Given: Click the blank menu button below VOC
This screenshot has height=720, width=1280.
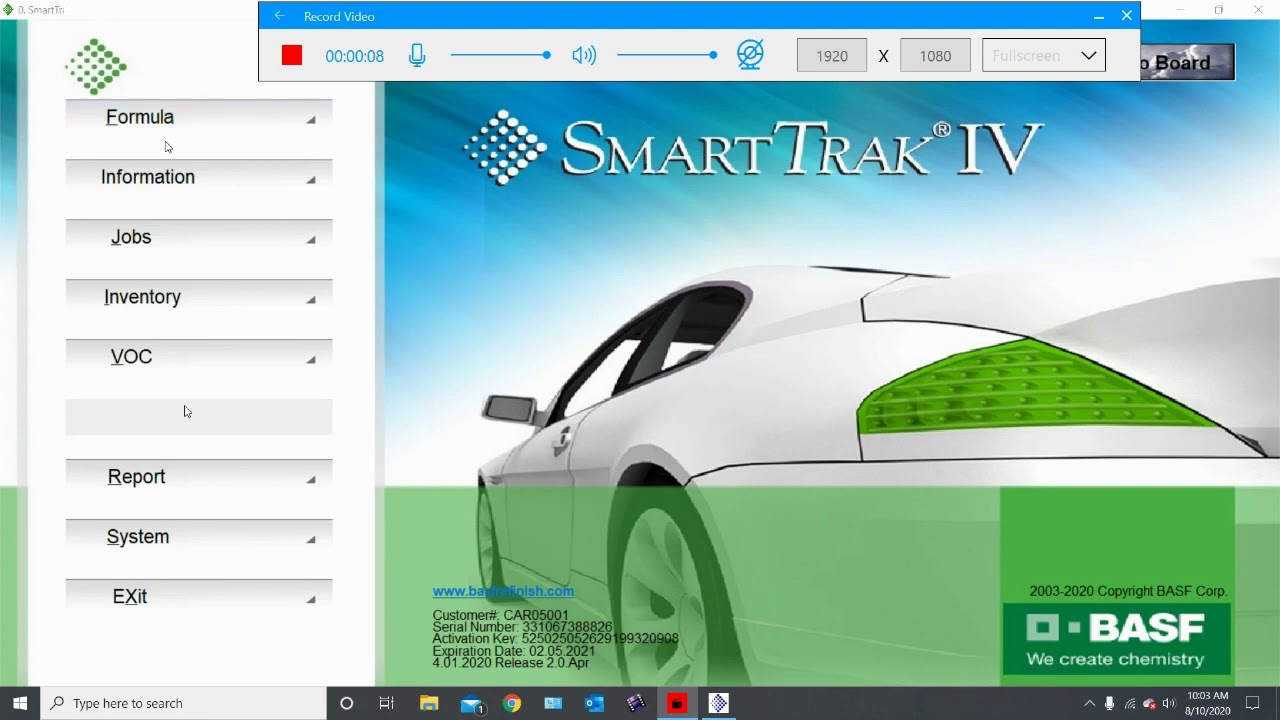Looking at the screenshot, I should 199,417.
